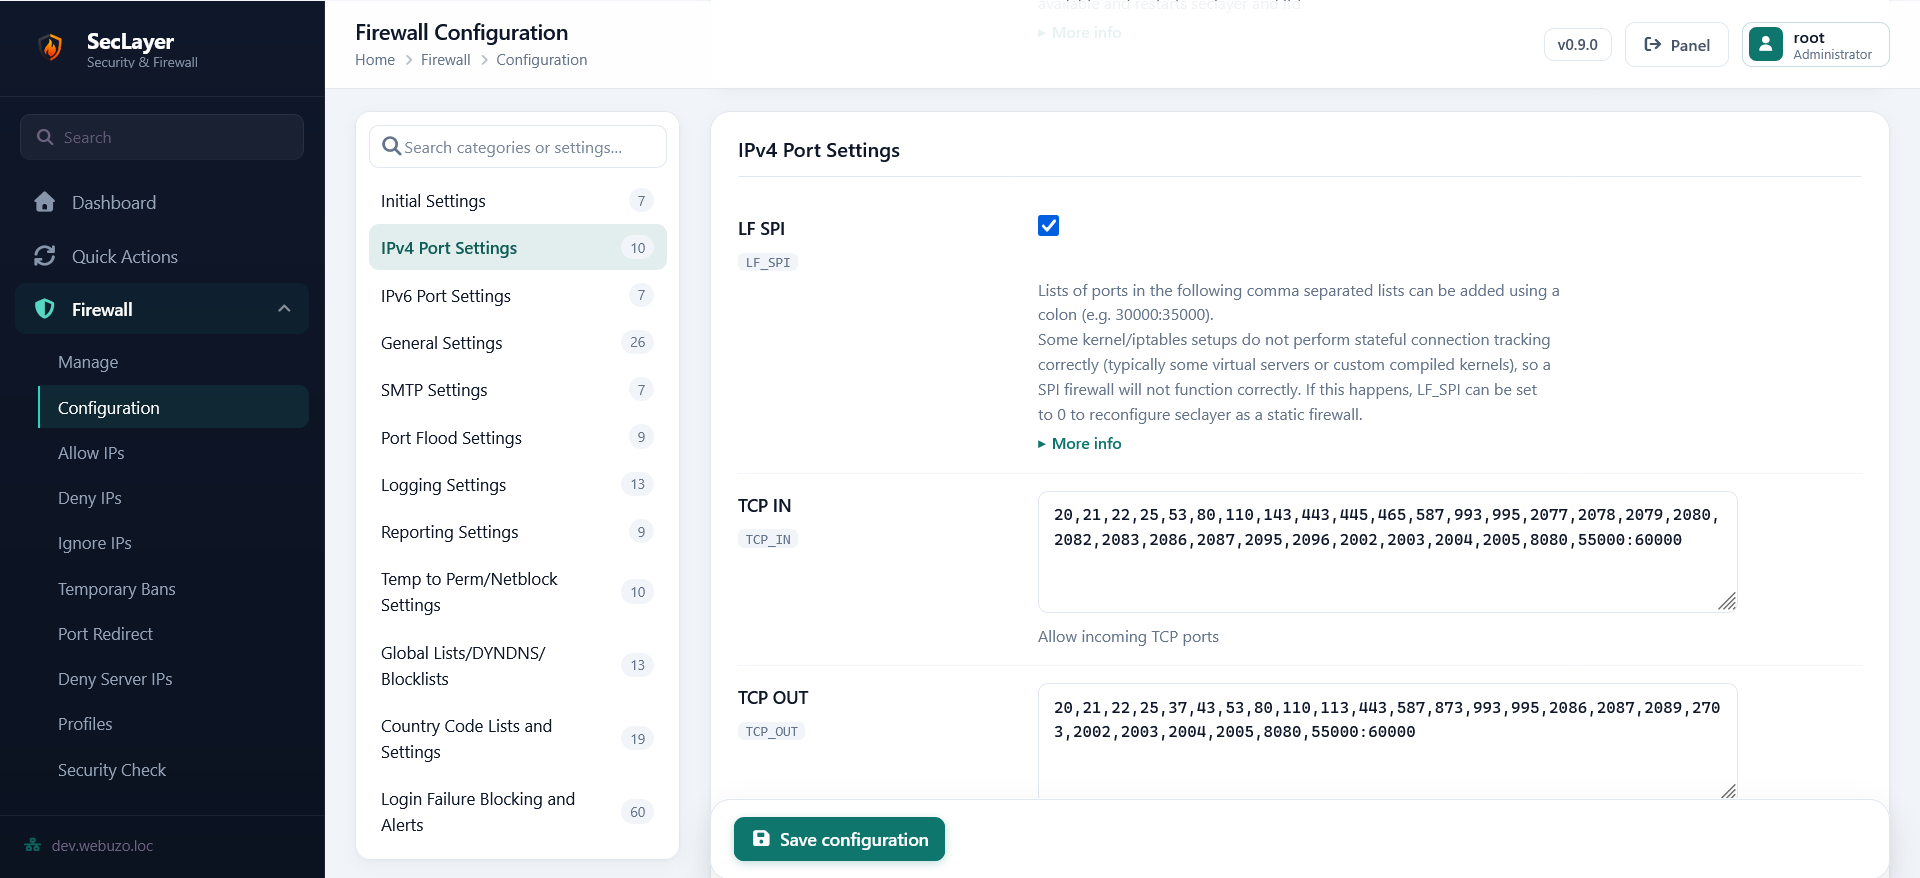This screenshot has height=878, width=1920.
Task: Open the Configuration submenu item
Action: [173, 407]
